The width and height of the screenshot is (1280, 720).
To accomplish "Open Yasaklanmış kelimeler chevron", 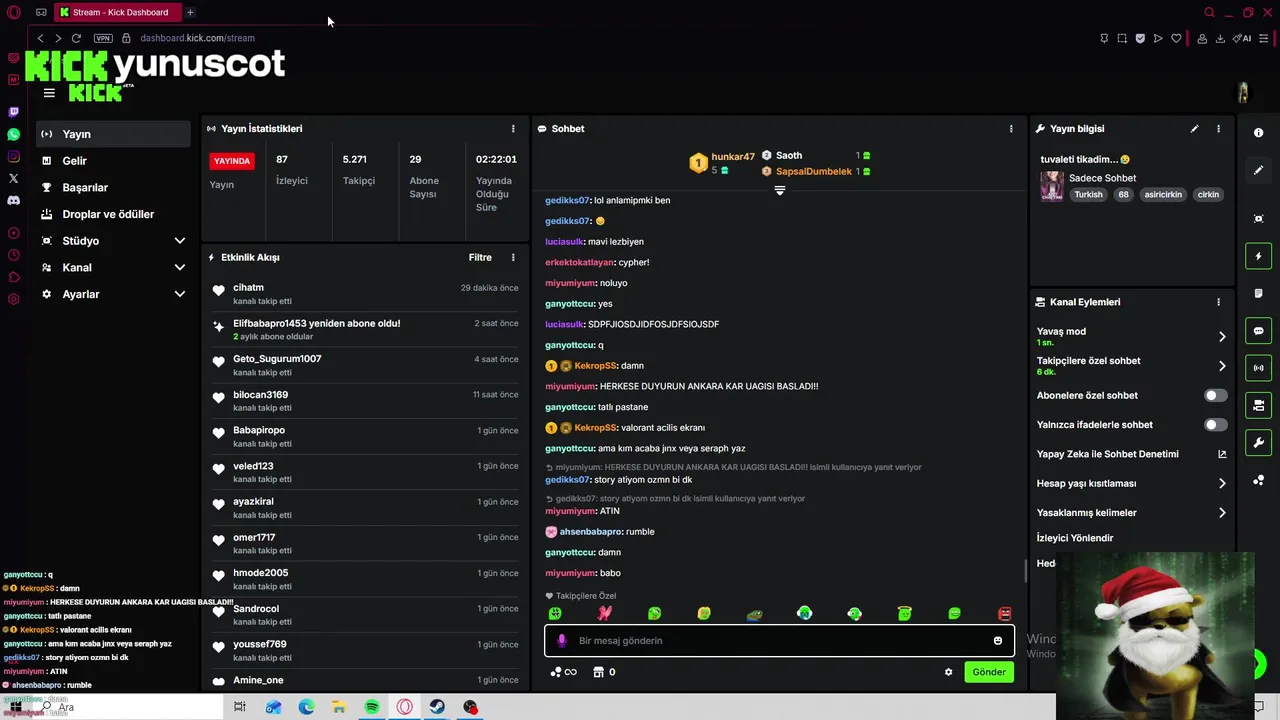I will tap(1222, 513).
